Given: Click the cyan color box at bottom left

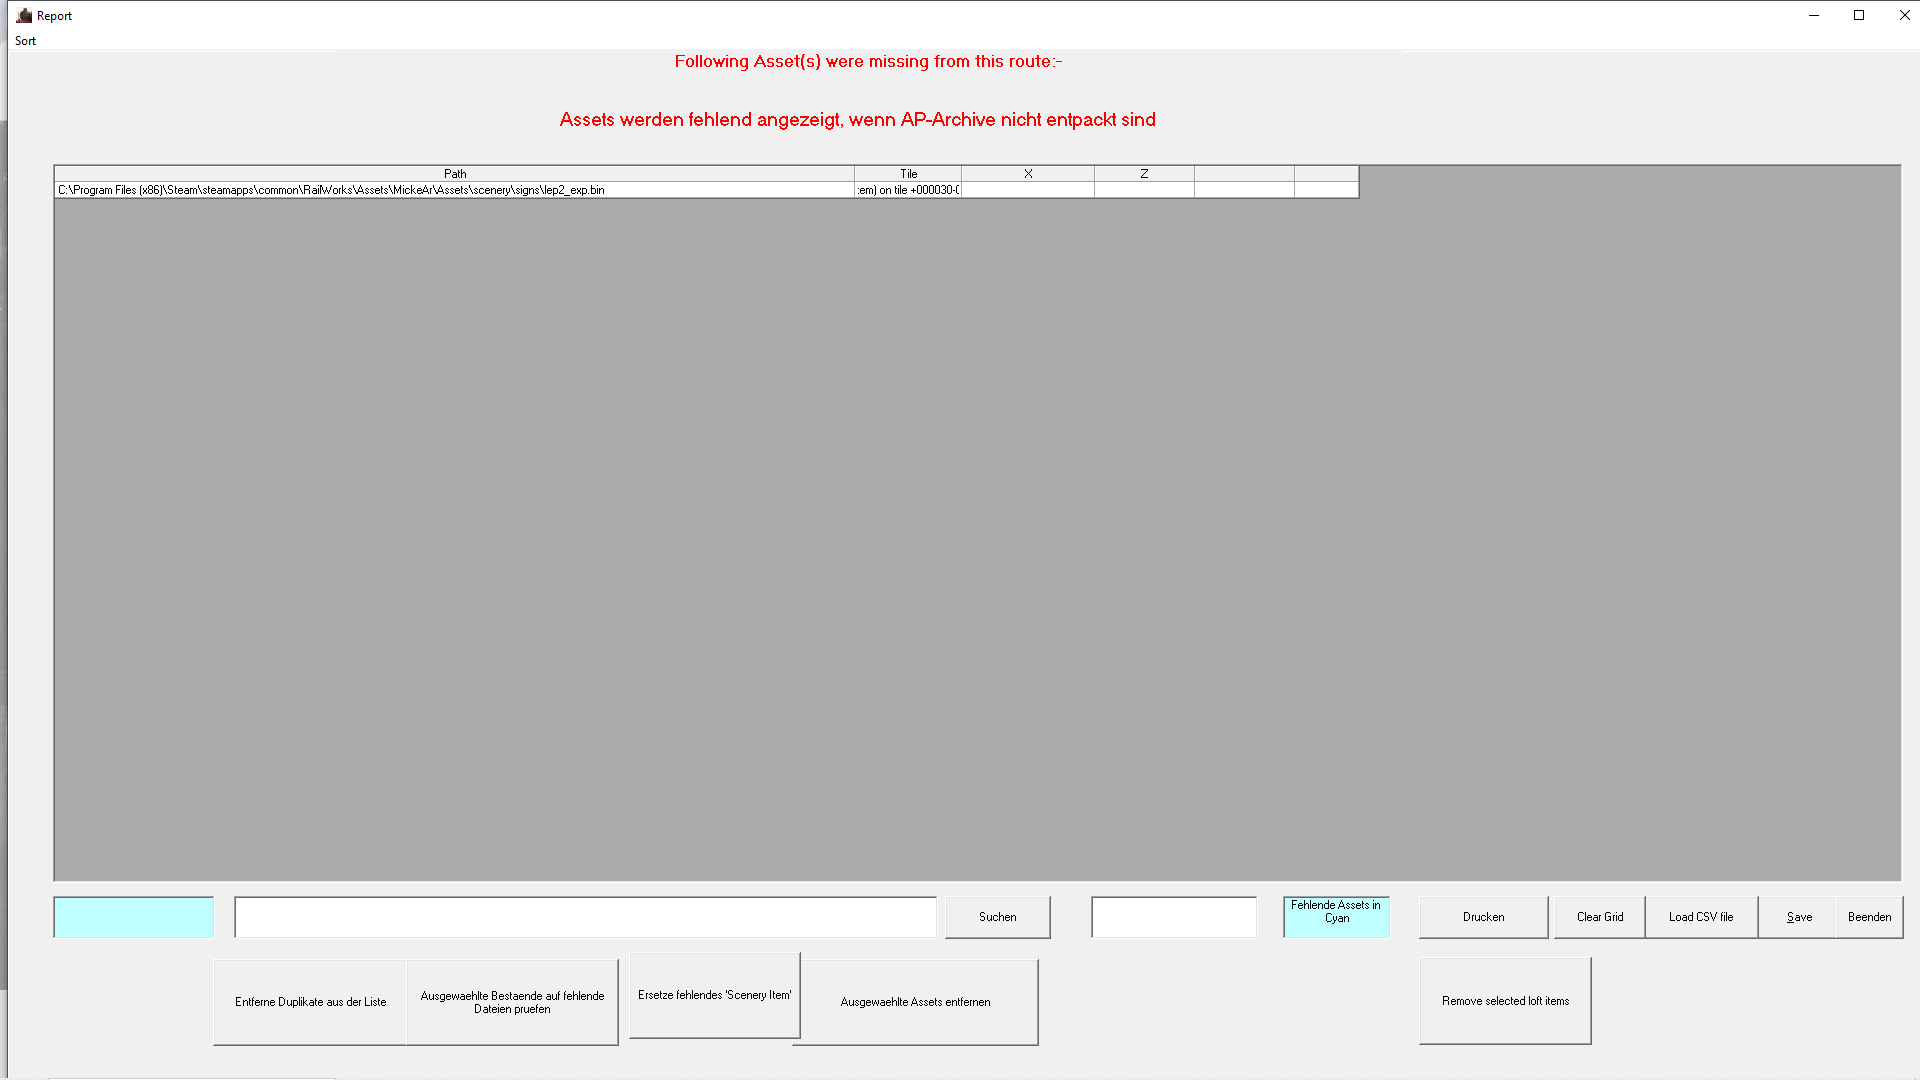Looking at the screenshot, I should (134, 917).
